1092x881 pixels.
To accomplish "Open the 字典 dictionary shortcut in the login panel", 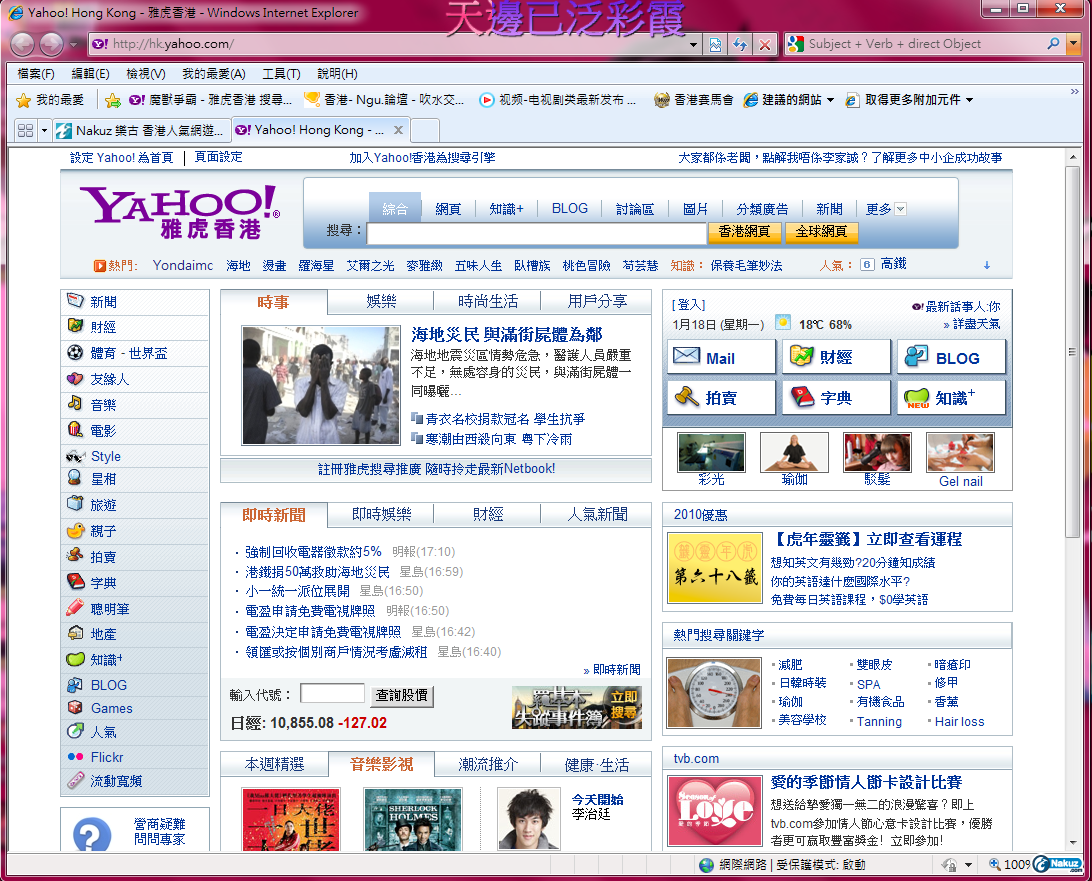I will pos(836,397).
